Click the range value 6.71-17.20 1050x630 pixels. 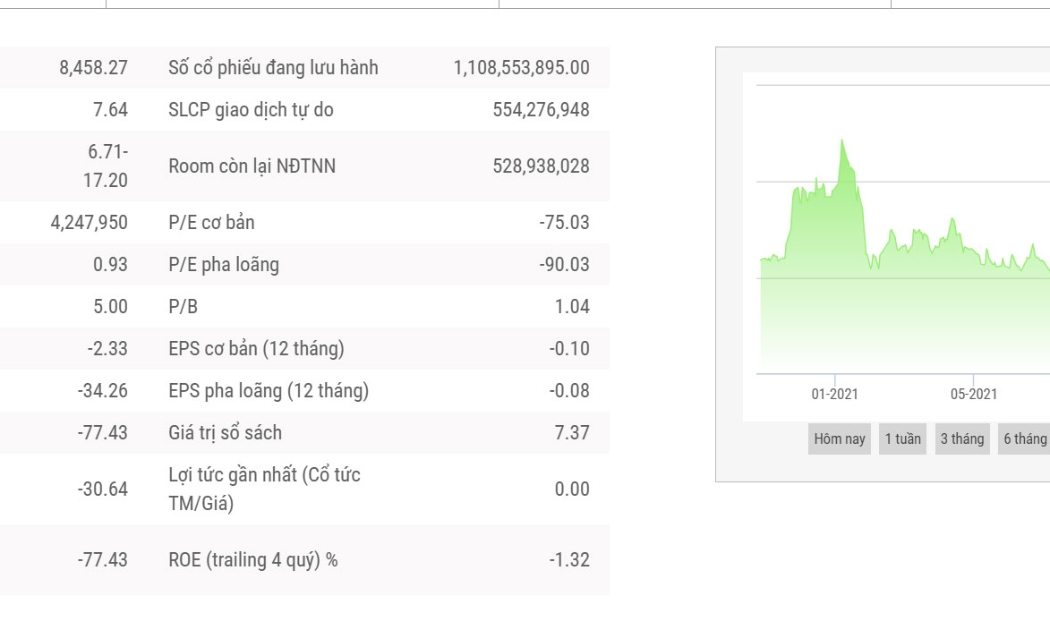click(x=105, y=166)
